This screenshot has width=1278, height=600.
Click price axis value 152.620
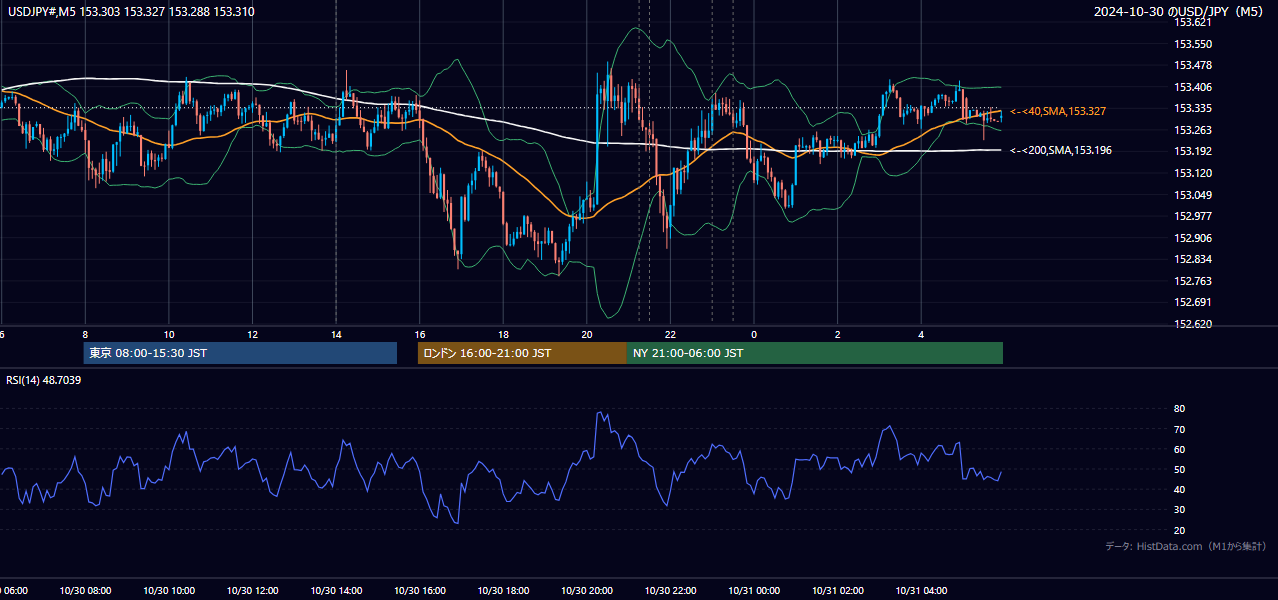tap(1191, 324)
